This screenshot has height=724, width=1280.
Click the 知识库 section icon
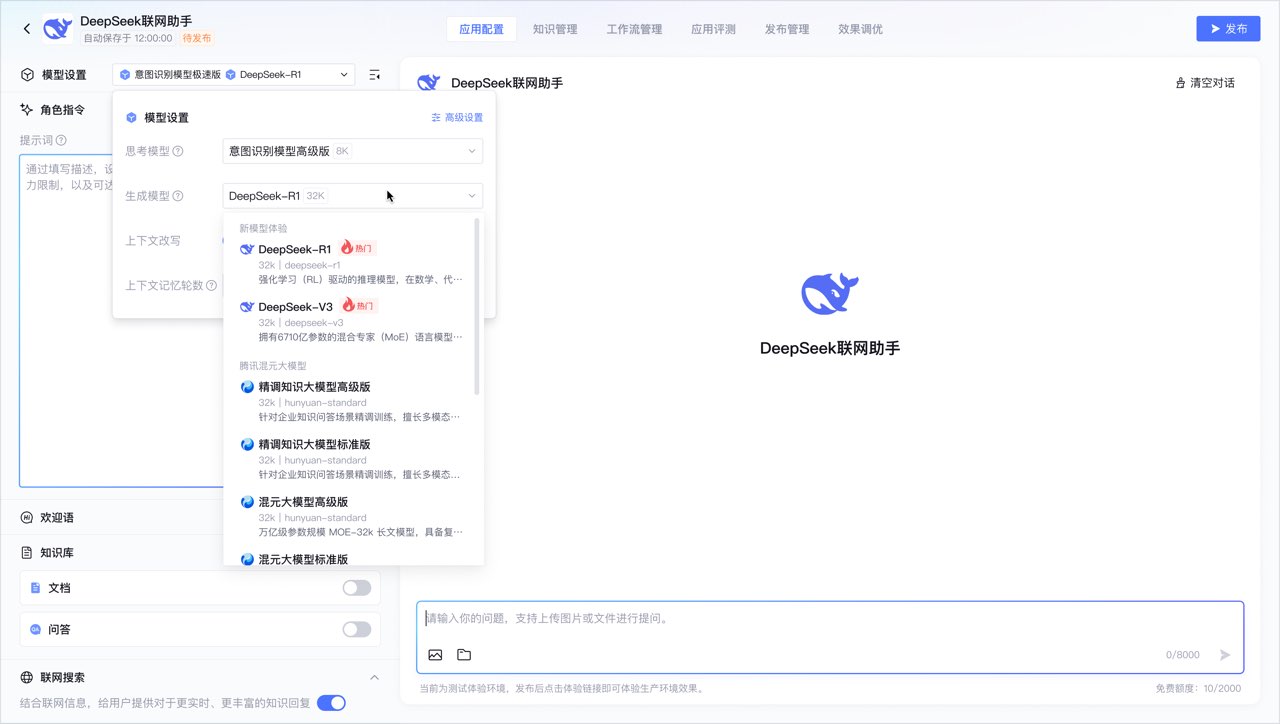tap(27, 553)
